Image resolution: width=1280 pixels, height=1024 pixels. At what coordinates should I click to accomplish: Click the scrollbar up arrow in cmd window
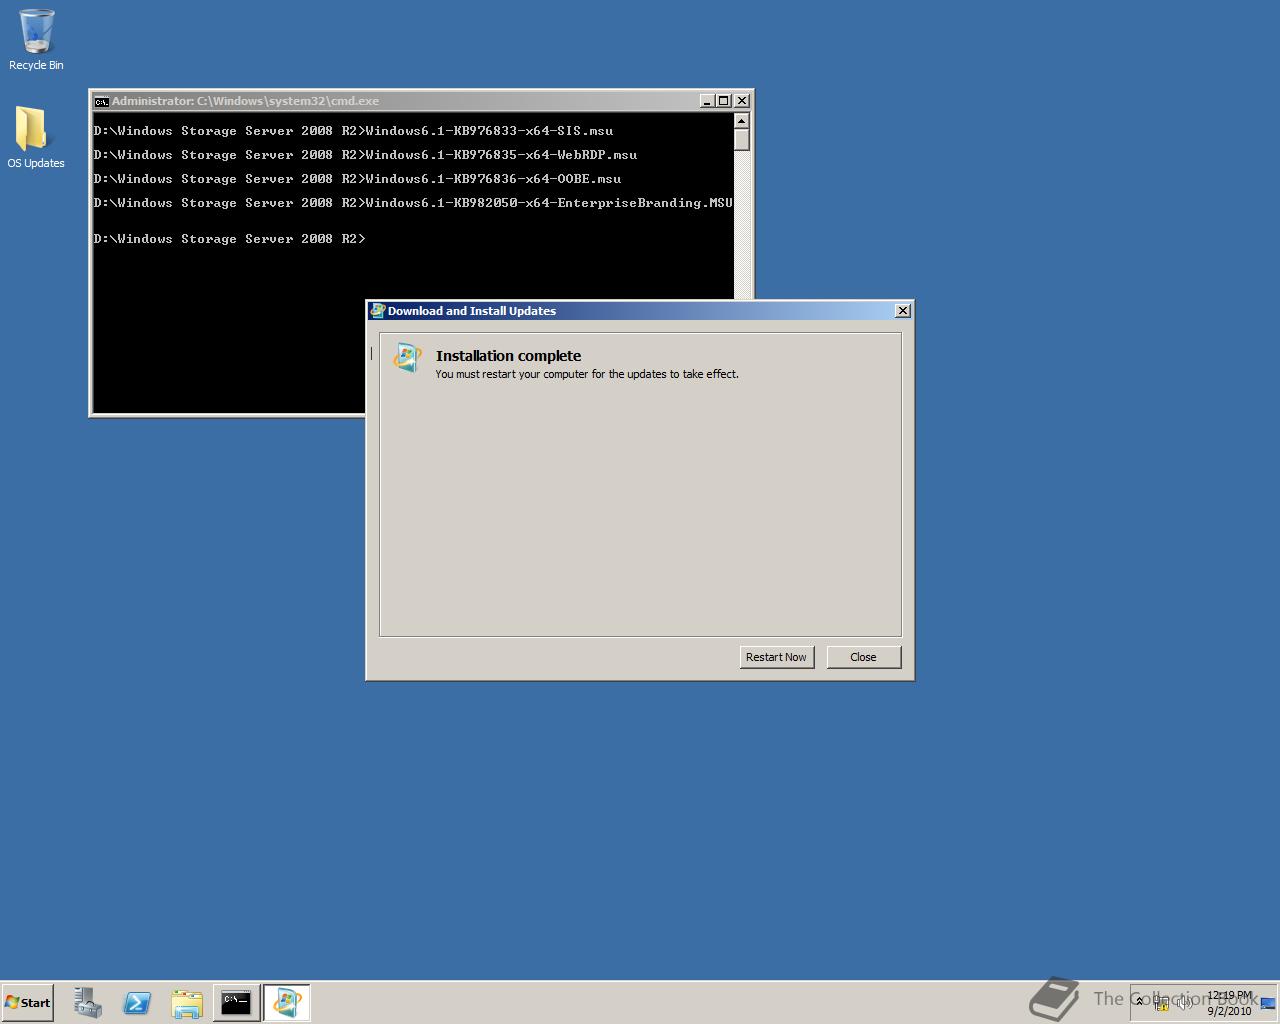pyautogui.click(x=741, y=119)
